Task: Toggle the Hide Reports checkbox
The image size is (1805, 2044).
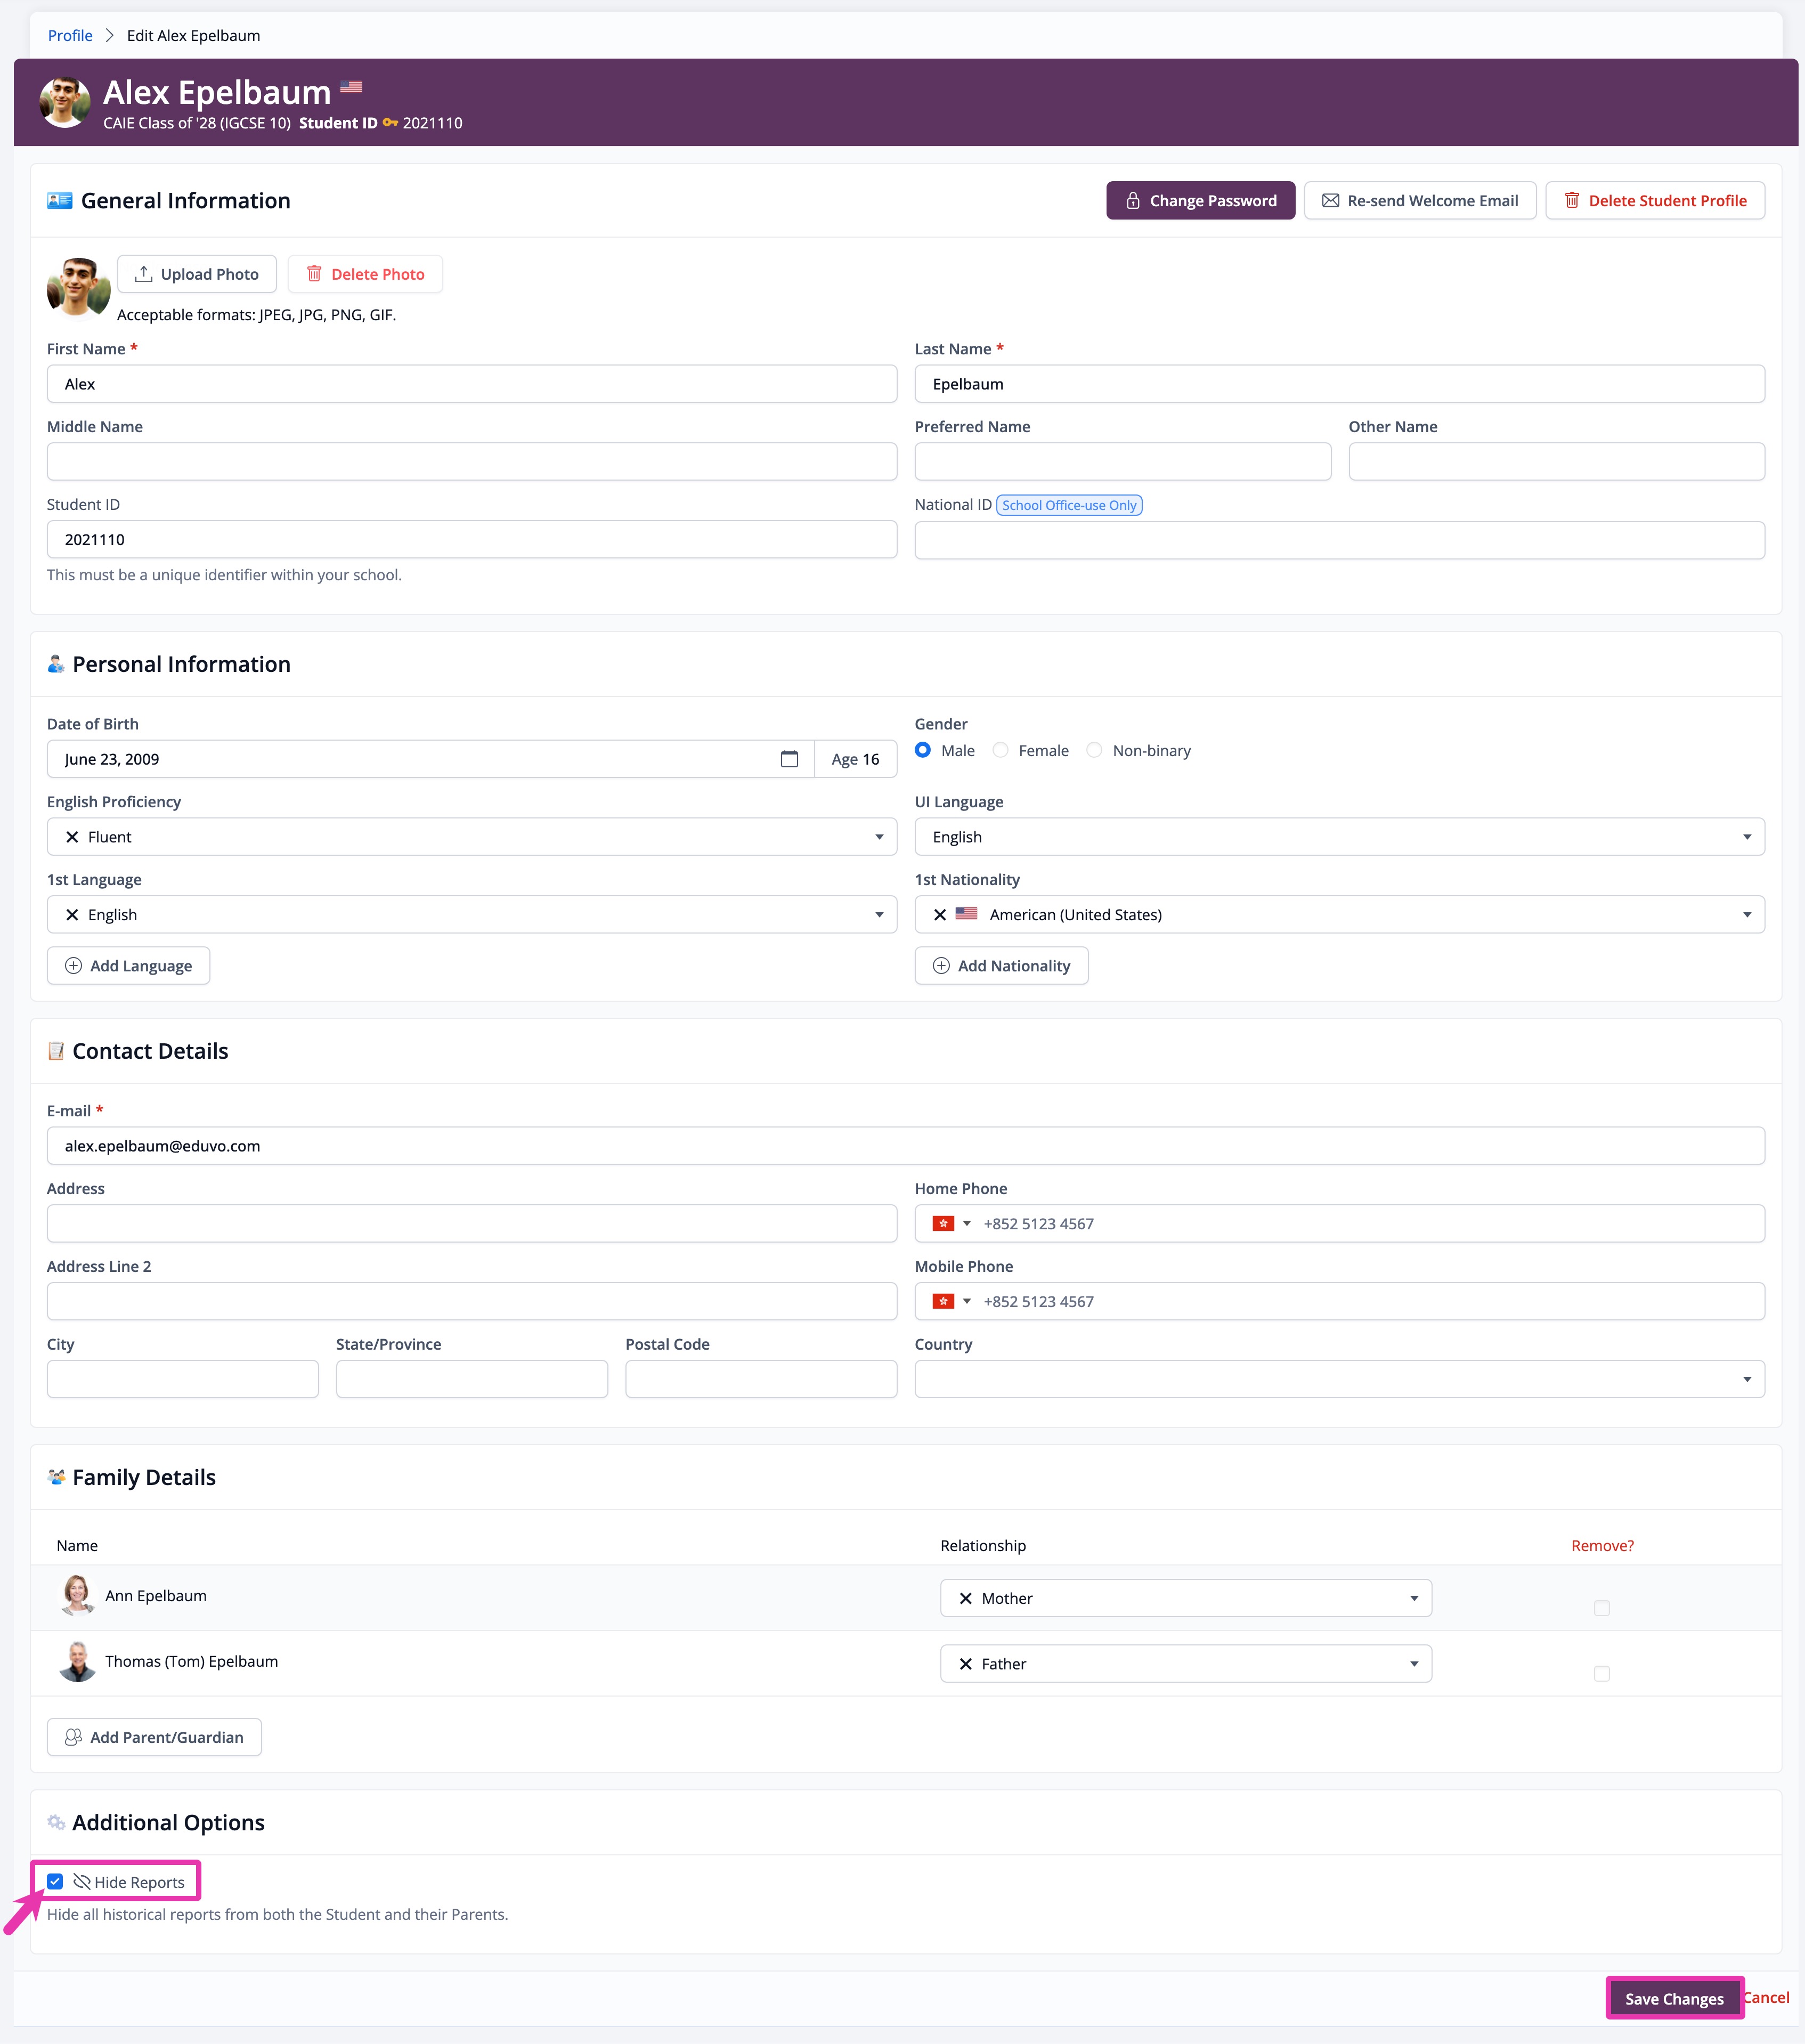Action: tap(55, 1881)
